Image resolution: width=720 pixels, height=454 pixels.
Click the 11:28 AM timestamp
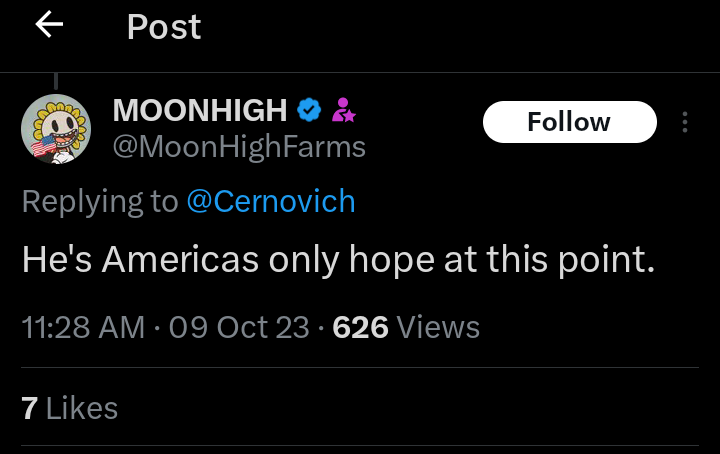pos(83,327)
